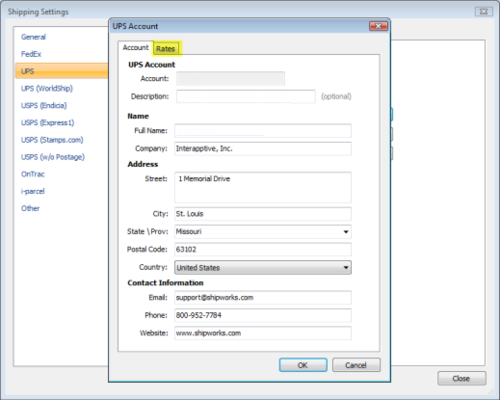Edit the Street address box

[263, 187]
